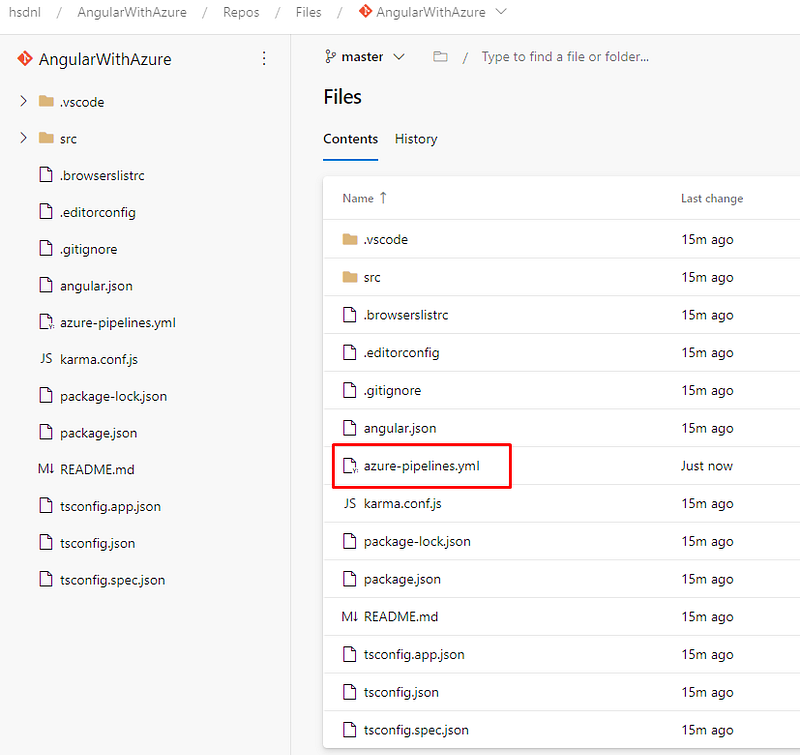Image resolution: width=800 pixels, height=755 pixels.
Task: Select .browserslistrc in the sidebar tree
Action: coord(102,175)
